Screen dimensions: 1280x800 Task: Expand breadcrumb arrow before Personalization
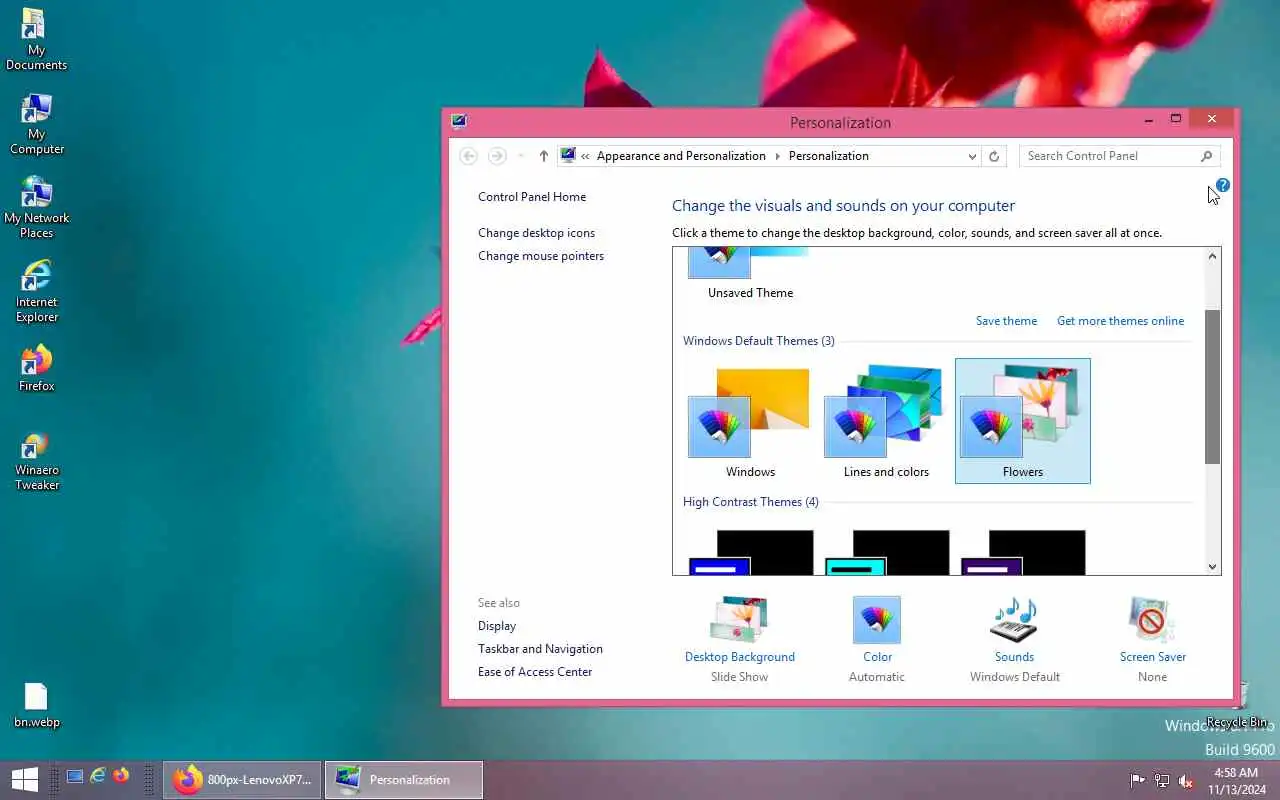[777, 156]
